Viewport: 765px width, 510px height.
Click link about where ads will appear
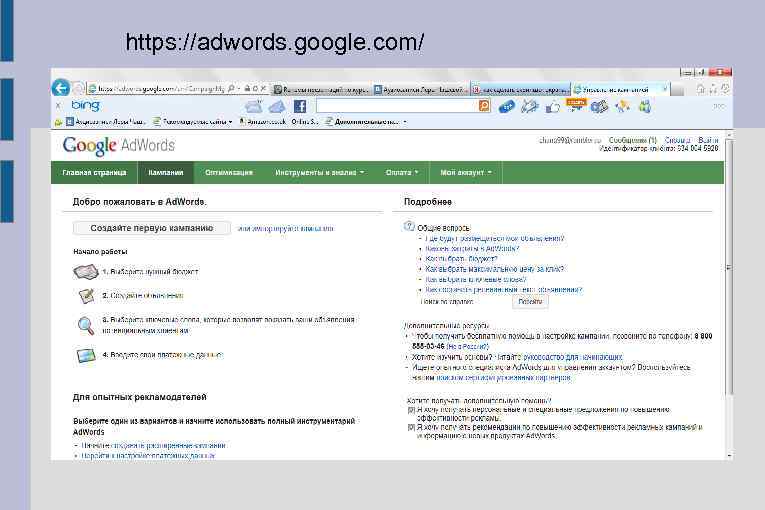(494, 239)
